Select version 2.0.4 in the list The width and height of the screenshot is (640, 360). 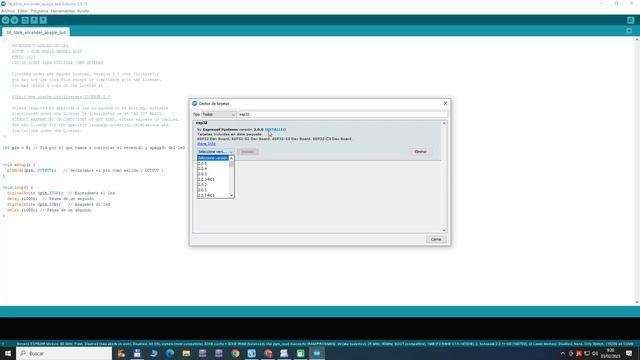(x=213, y=169)
